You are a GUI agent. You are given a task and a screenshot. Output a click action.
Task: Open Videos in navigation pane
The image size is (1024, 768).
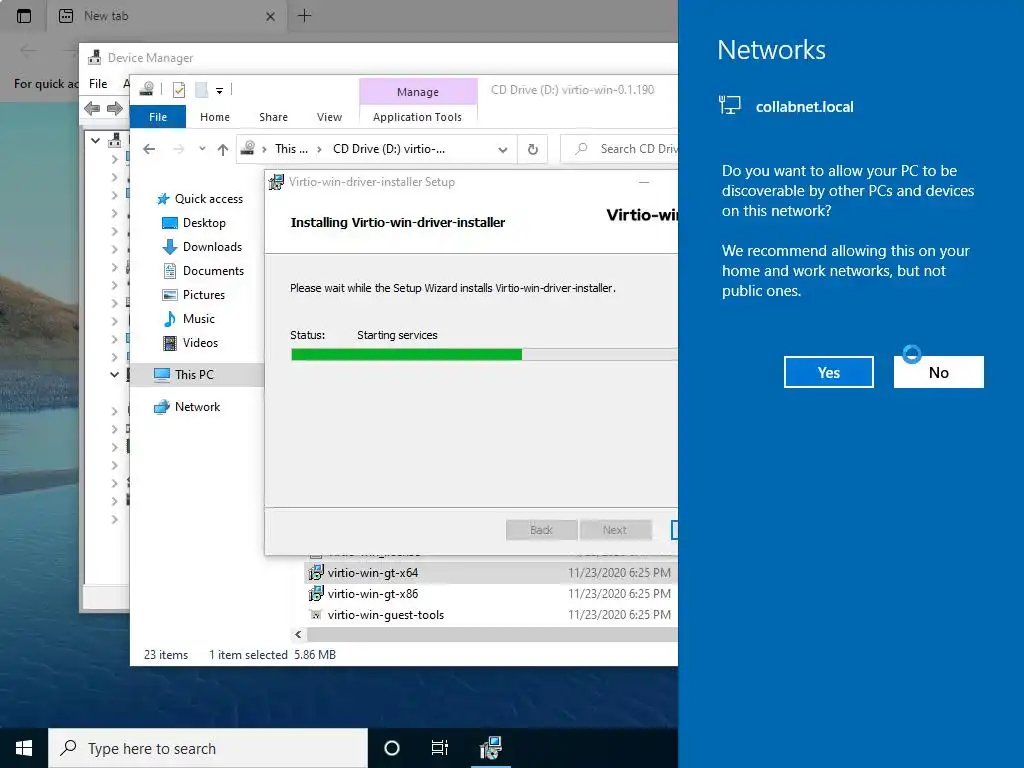(x=200, y=343)
